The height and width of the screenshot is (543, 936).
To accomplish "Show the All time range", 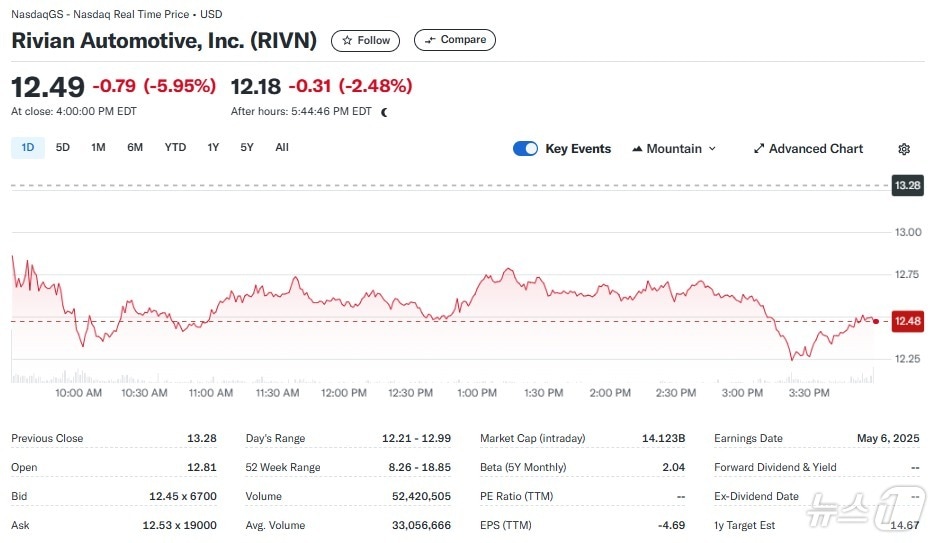I will click(282, 148).
